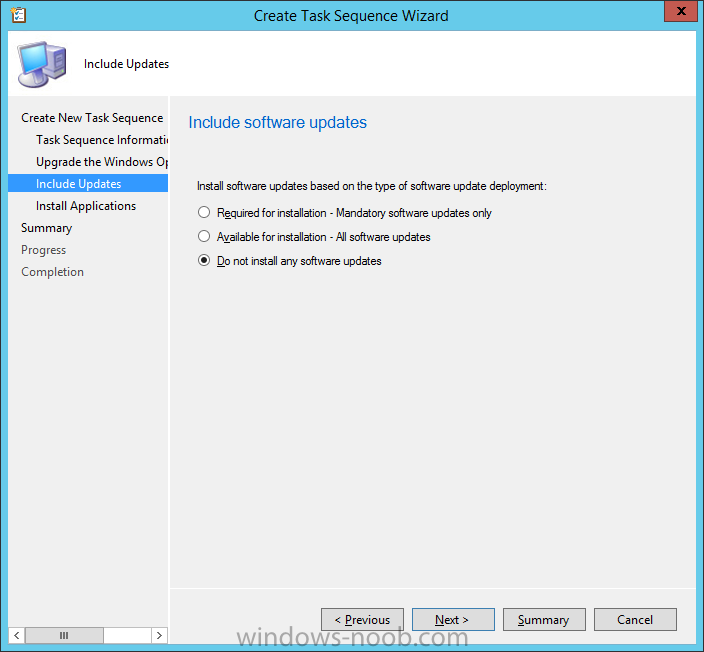The image size is (704, 652).
Task: Click the computer icon in the header
Action: pos(42,64)
